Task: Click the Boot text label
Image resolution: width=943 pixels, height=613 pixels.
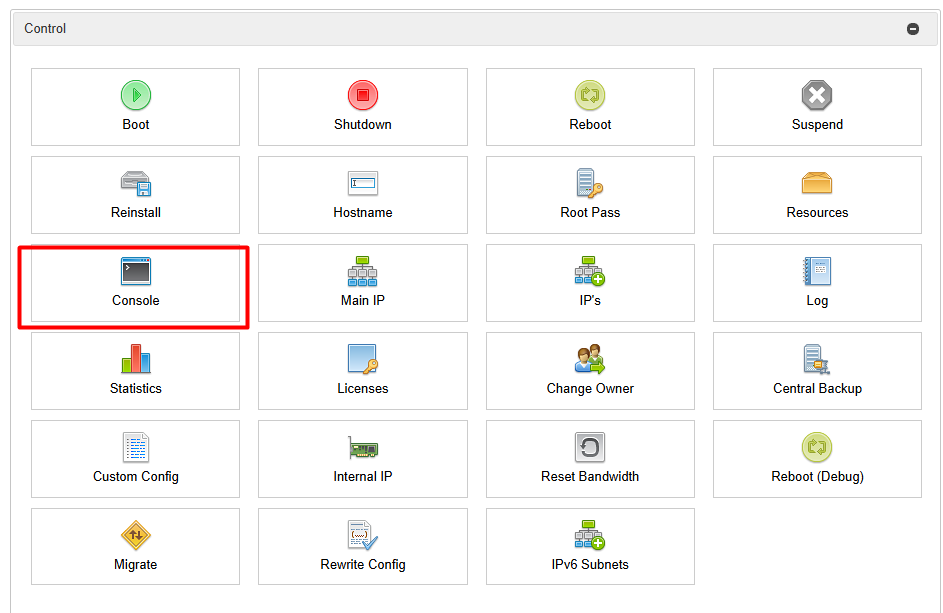Action: pyautogui.click(x=136, y=125)
